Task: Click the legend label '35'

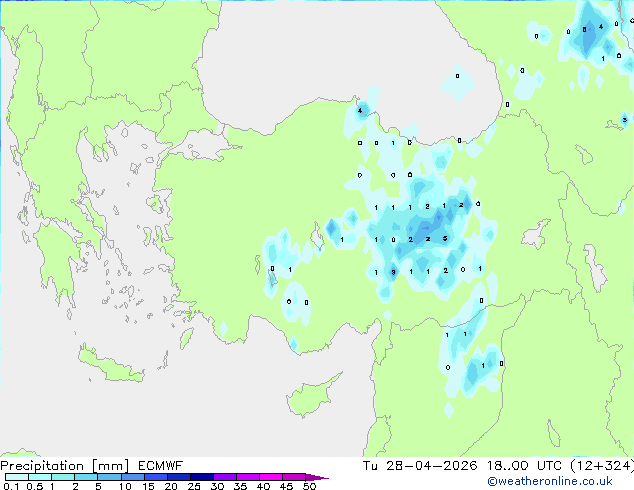Action: pos(240,486)
